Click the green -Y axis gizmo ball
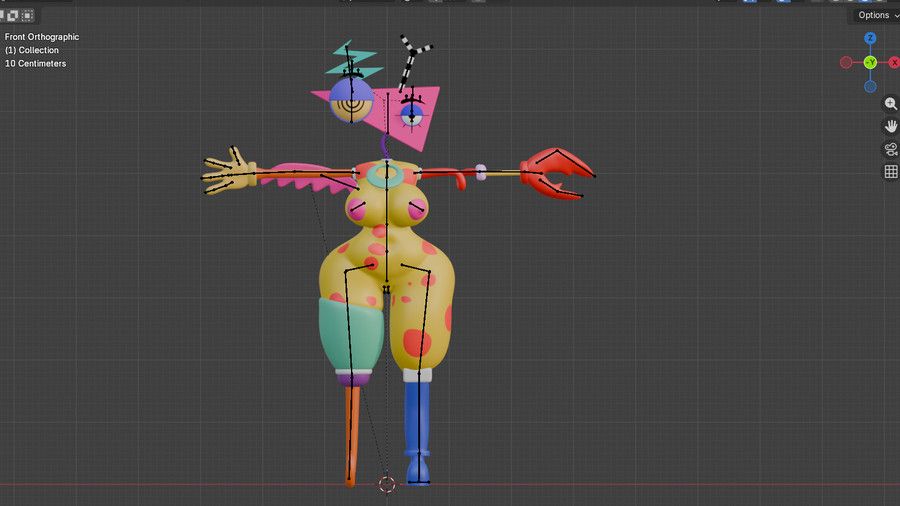This screenshot has height=506, width=900. pos(870,62)
